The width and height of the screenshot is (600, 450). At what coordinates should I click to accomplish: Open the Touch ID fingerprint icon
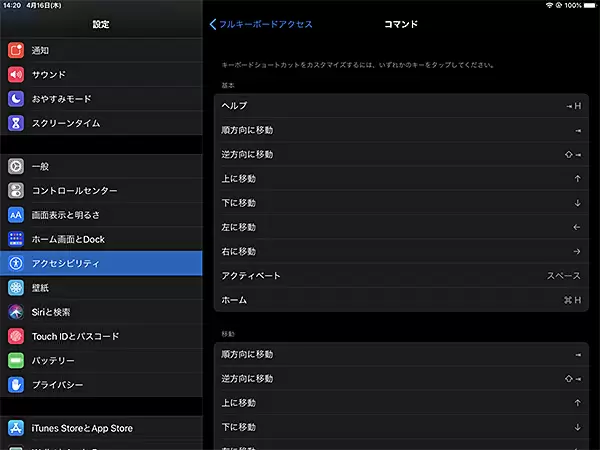click(16, 336)
